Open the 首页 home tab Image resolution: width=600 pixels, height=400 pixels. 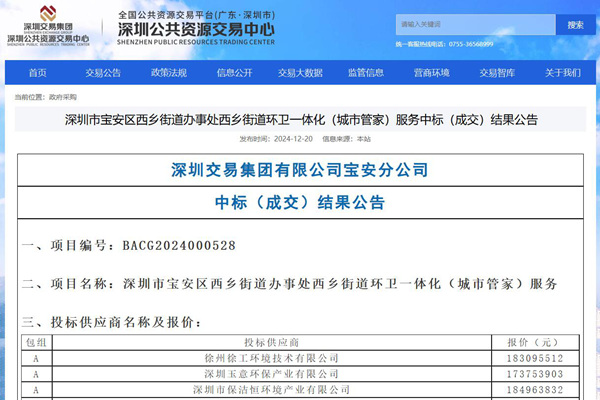[x=37, y=73]
